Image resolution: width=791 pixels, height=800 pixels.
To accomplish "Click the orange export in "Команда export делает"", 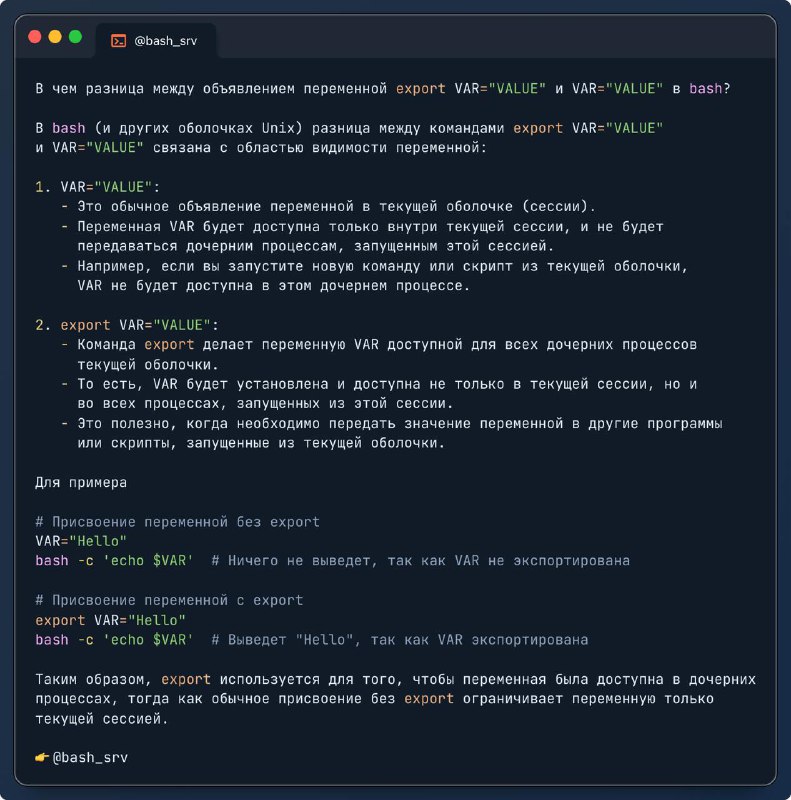I will 169,345.
